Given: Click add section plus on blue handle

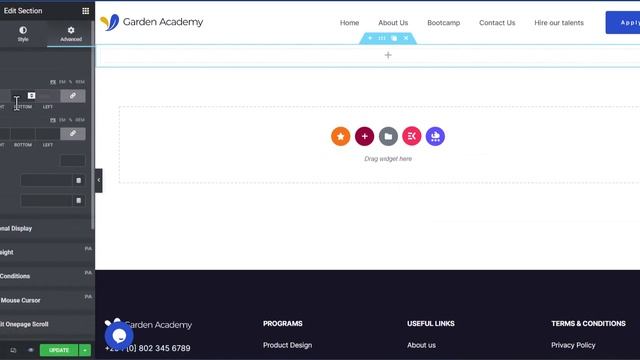Looking at the screenshot, I should click(x=370, y=38).
